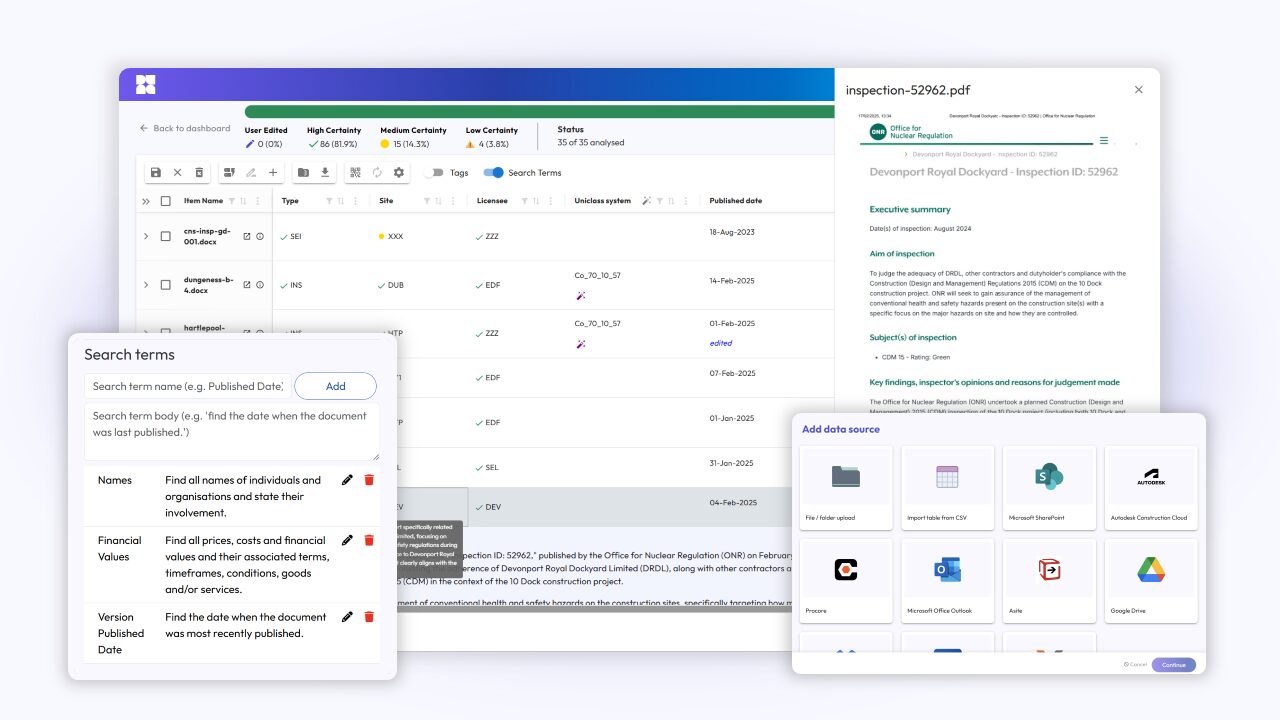Viewport: 1280px width, 720px height.
Task: Click the trash delete icon in the toolbar
Action: click(x=199, y=173)
